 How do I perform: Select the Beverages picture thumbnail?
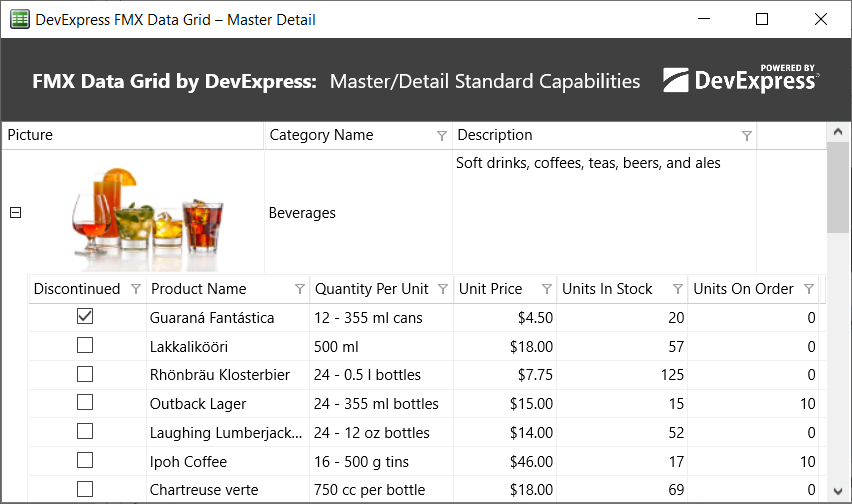148,219
